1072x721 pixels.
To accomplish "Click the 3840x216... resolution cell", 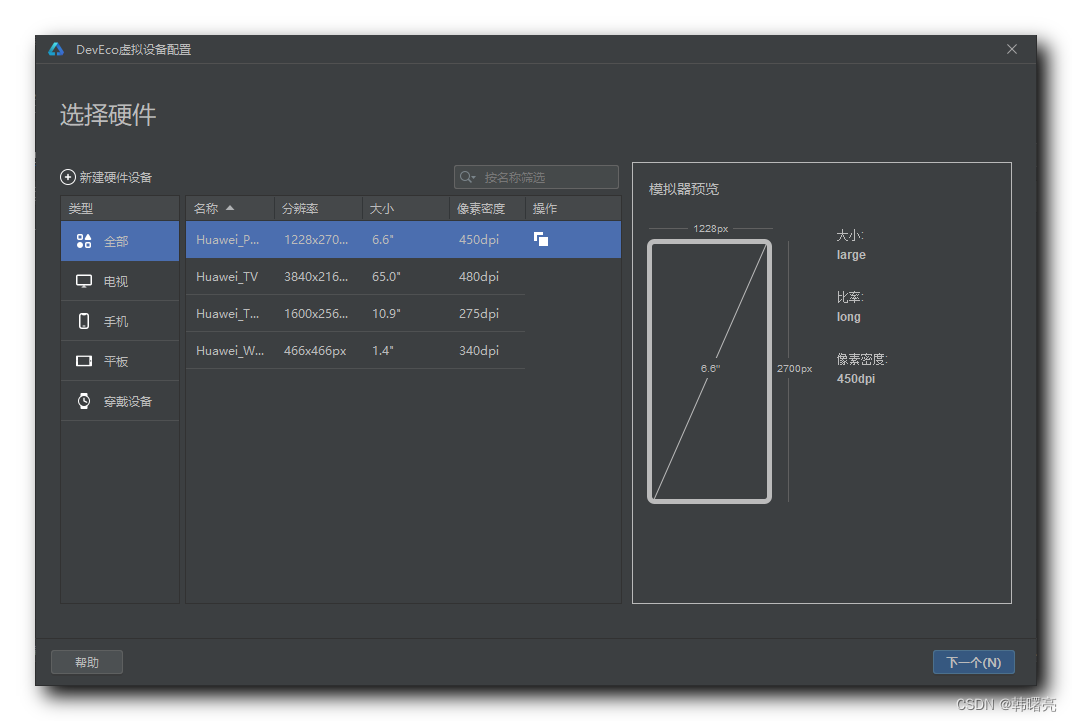I will pyautogui.click(x=316, y=276).
